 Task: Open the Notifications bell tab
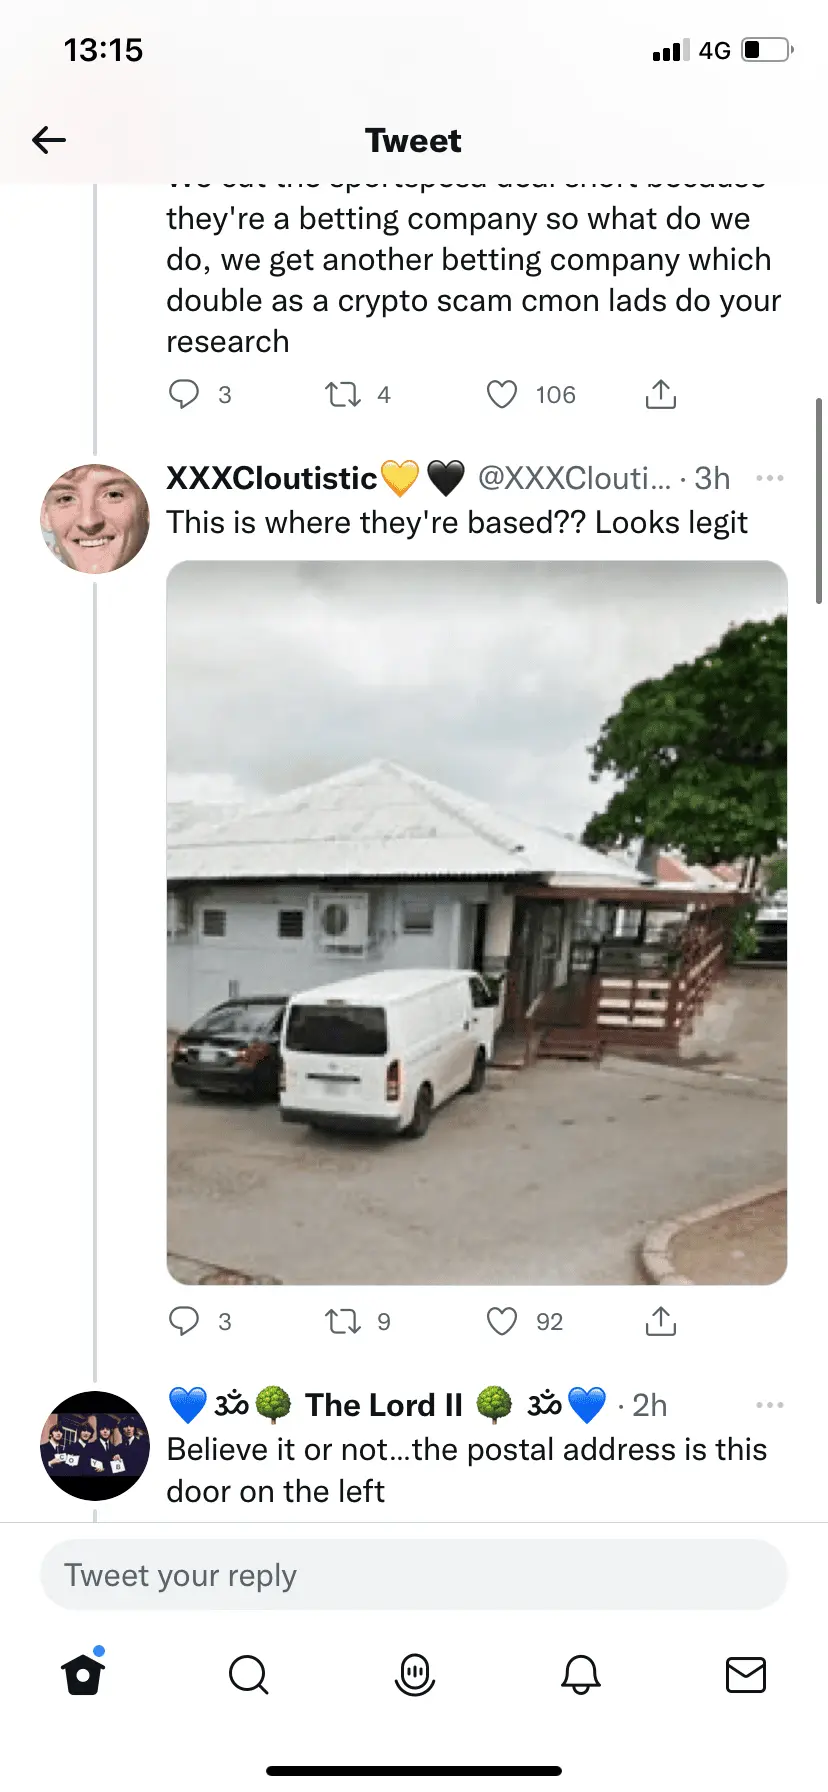tap(580, 1674)
